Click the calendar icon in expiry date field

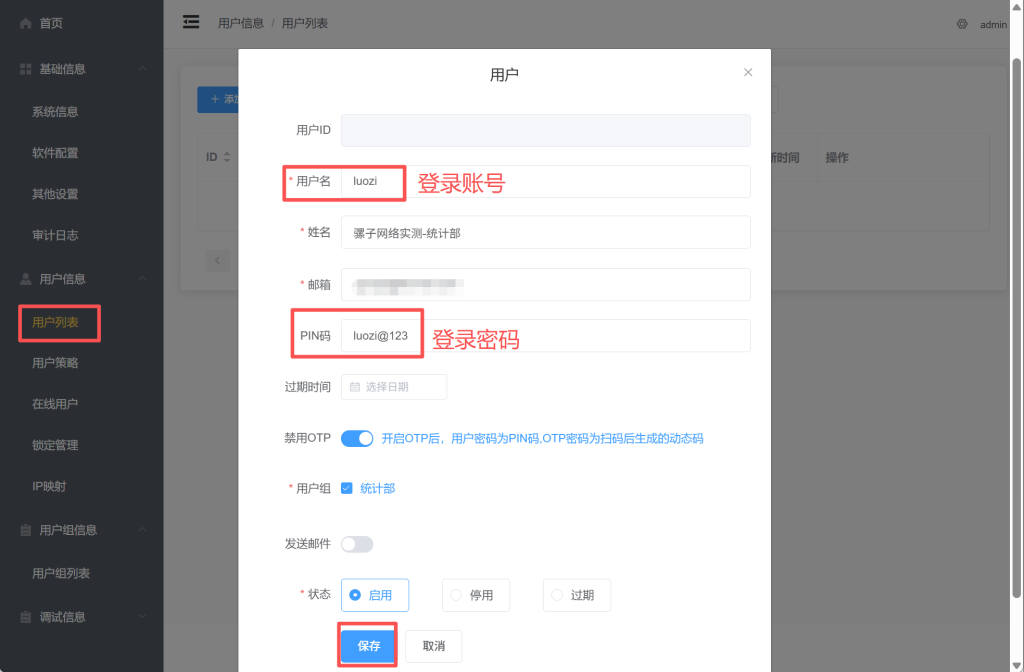coord(355,387)
